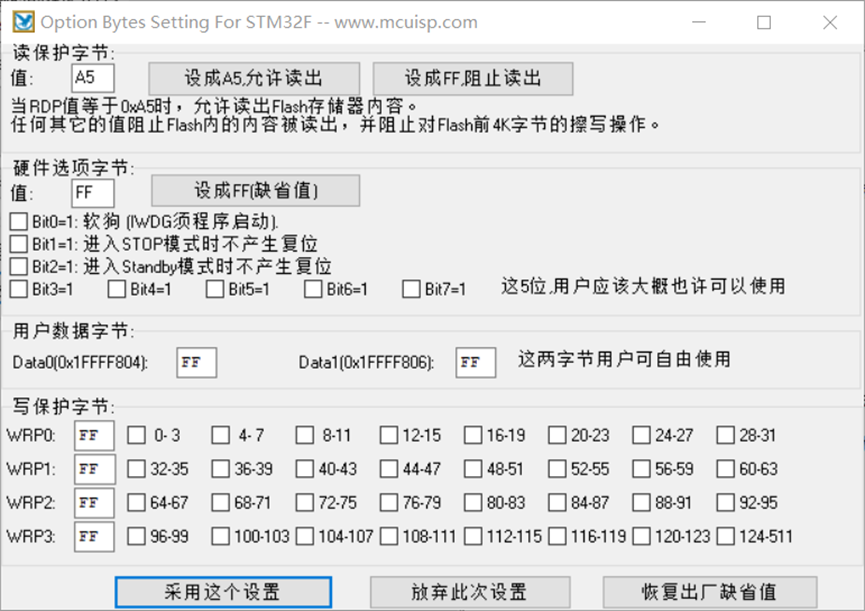The height and width of the screenshot is (611, 865).
Task: Check the Bit3=1 checkbox
Action: tap(19, 289)
